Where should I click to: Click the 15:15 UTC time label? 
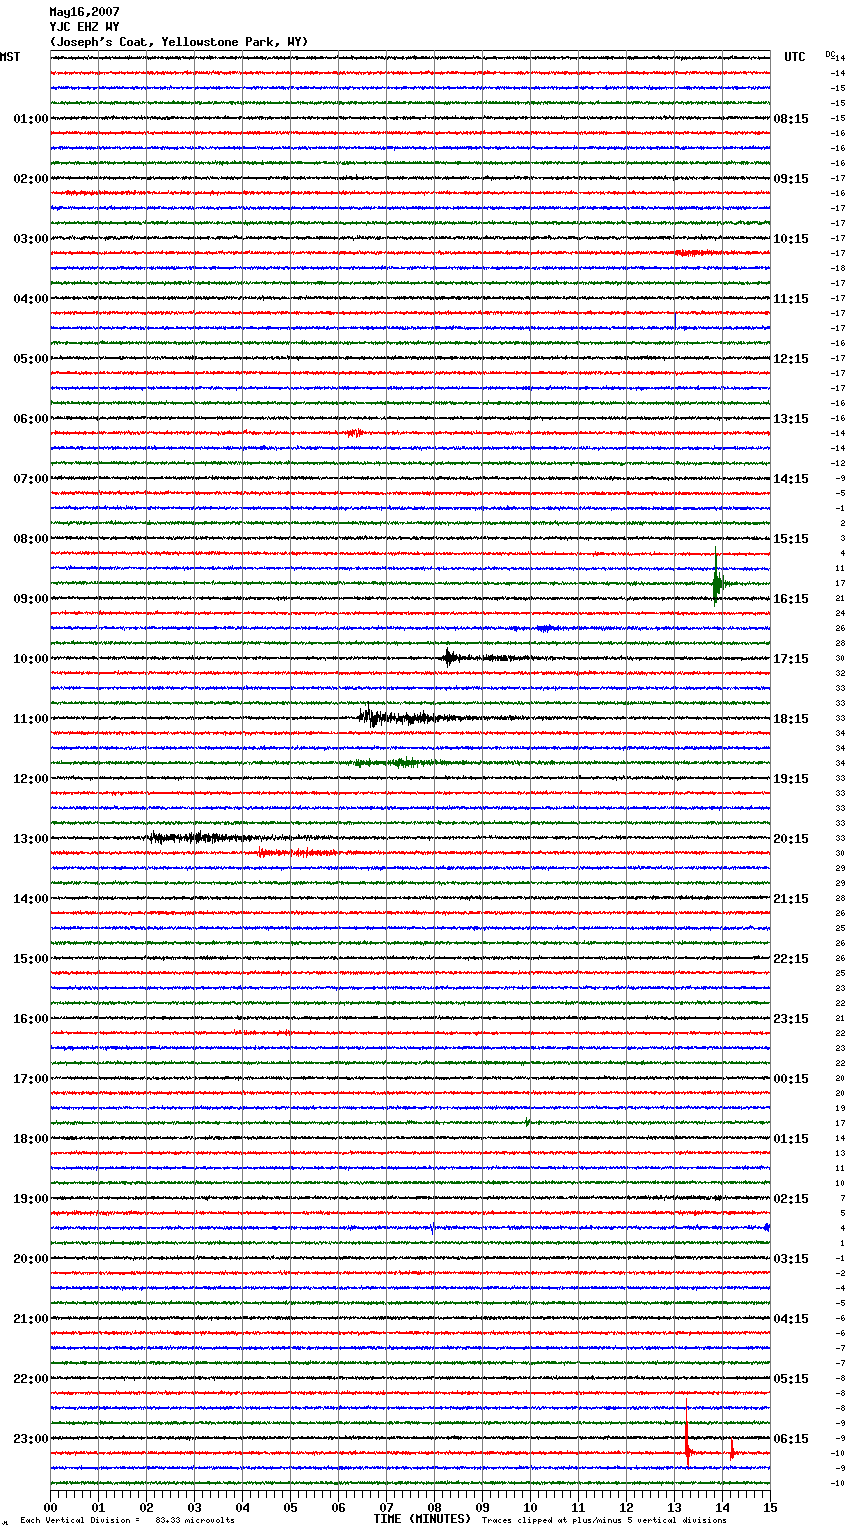(x=791, y=539)
